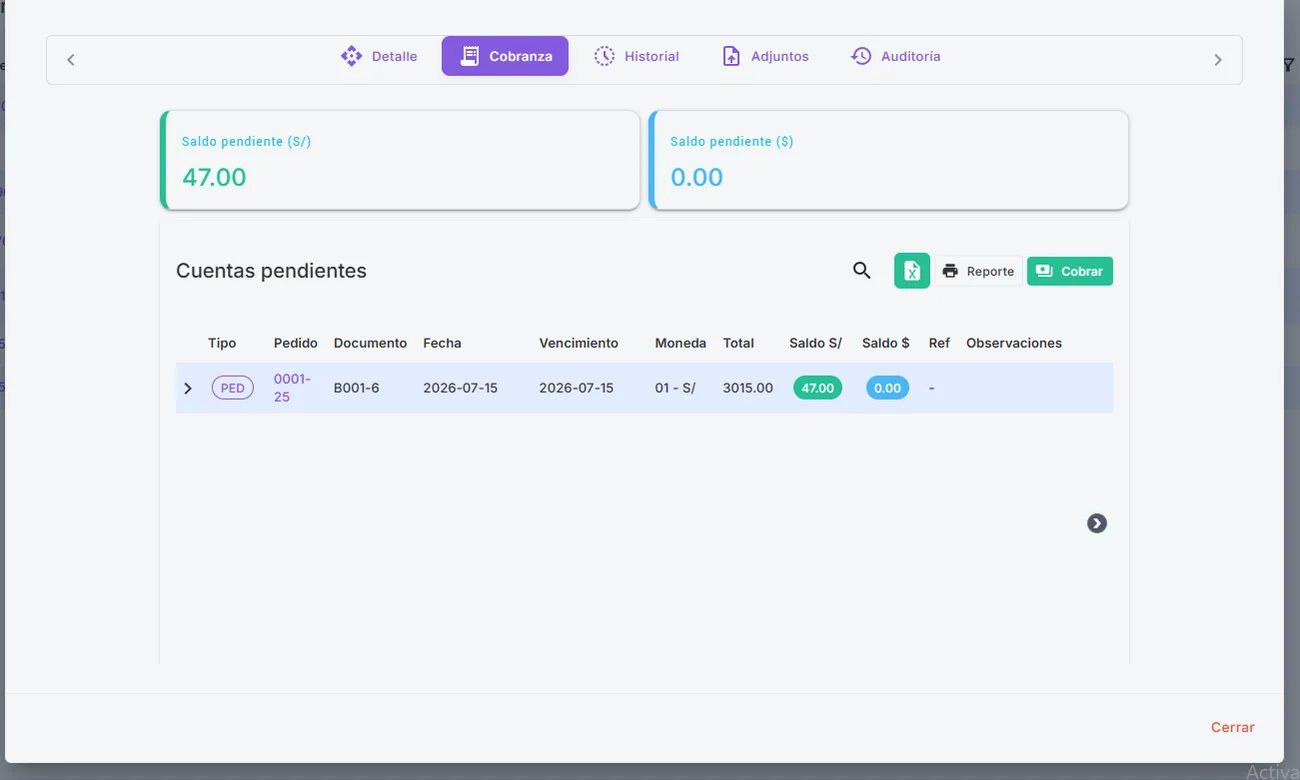This screenshot has width=1300, height=780.
Task: Click the Detalle tab's move icon
Action: pyautogui.click(x=351, y=56)
